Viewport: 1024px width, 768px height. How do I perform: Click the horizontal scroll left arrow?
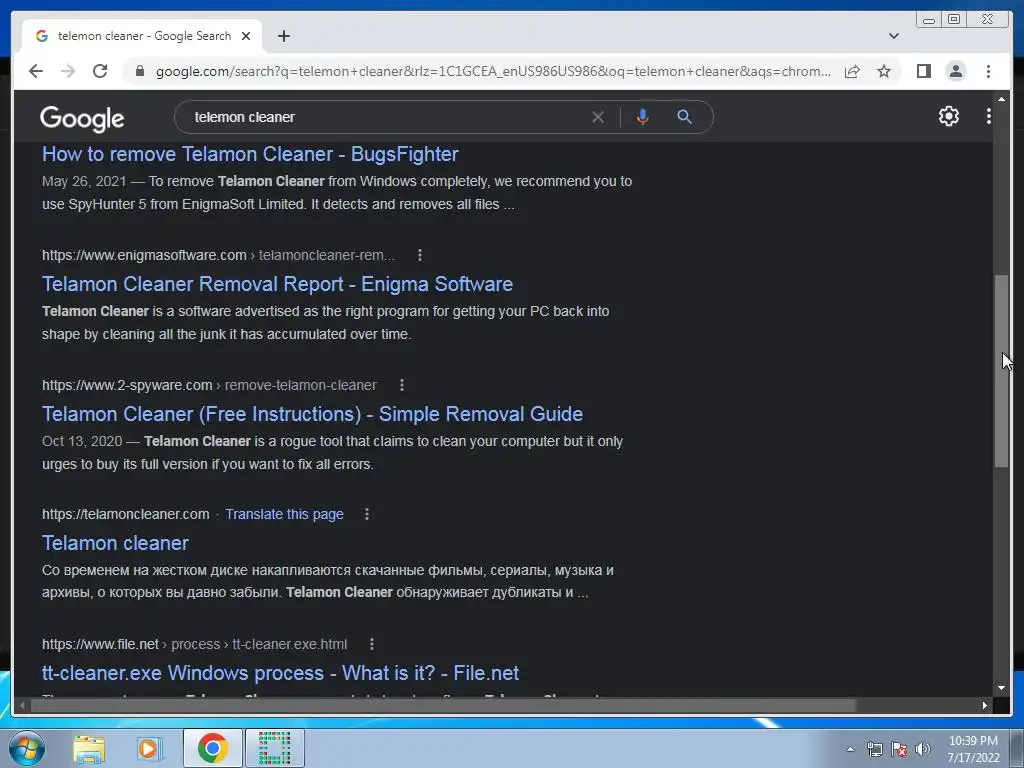click(22, 705)
